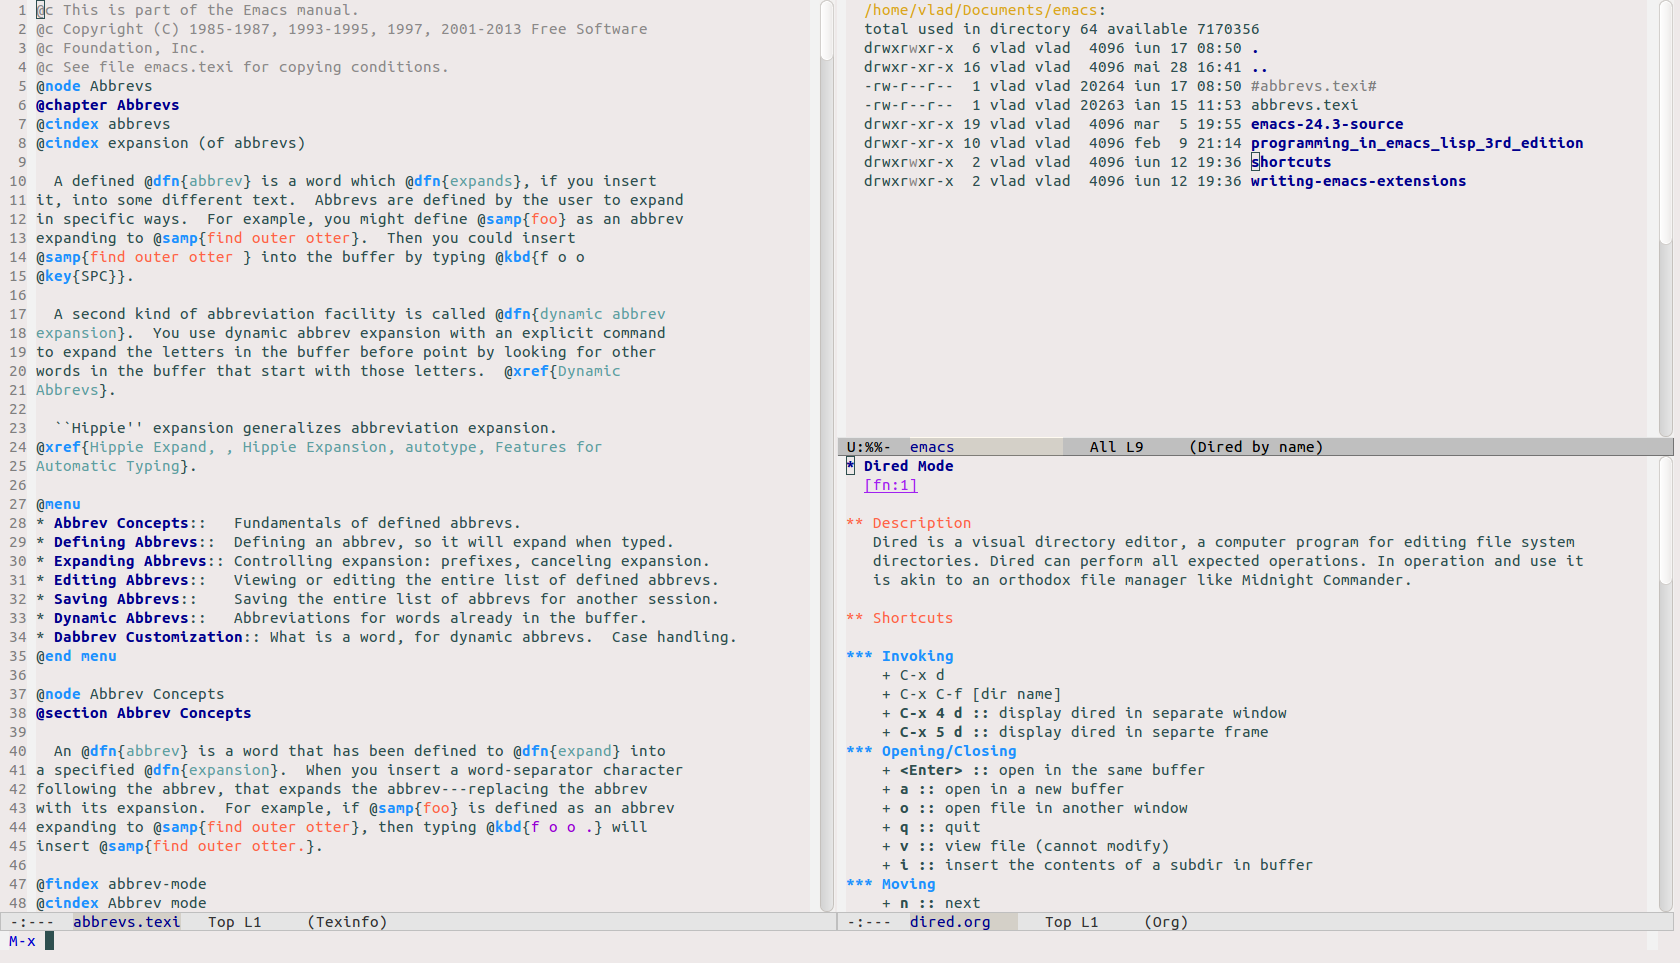Select the Dynamic Abbrevs menu entry
Image resolution: width=1680 pixels, height=963 pixels.
(121, 618)
